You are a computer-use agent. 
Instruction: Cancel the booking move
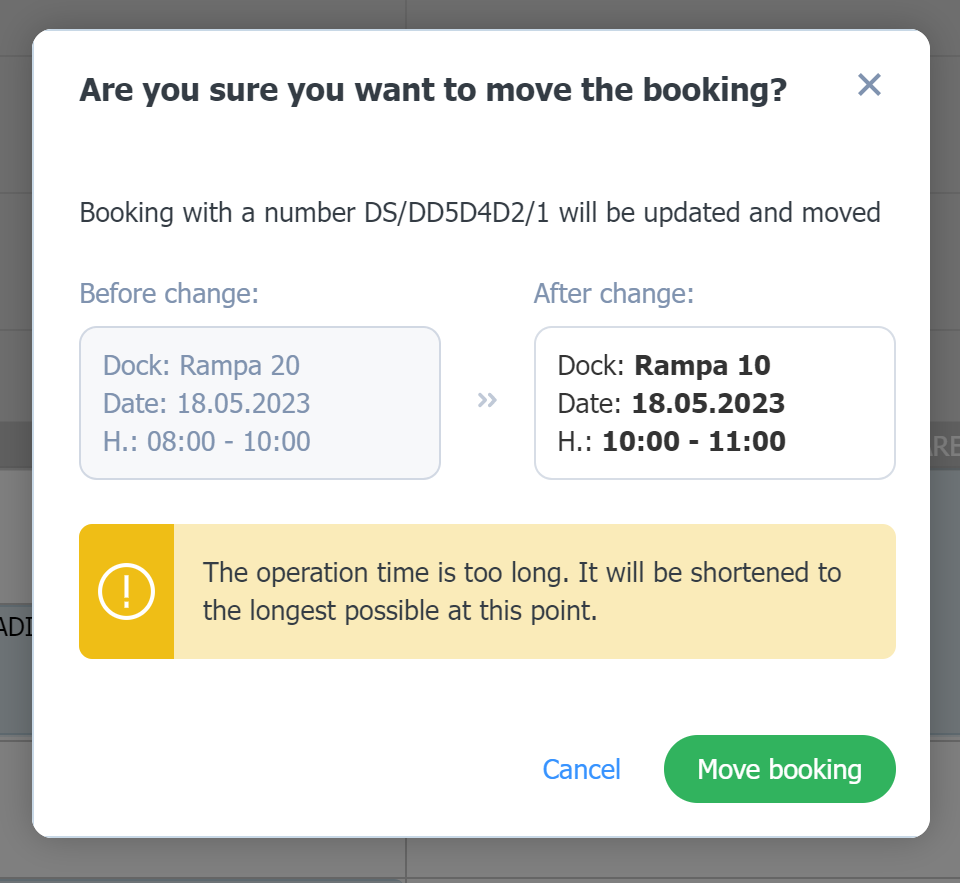(581, 770)
